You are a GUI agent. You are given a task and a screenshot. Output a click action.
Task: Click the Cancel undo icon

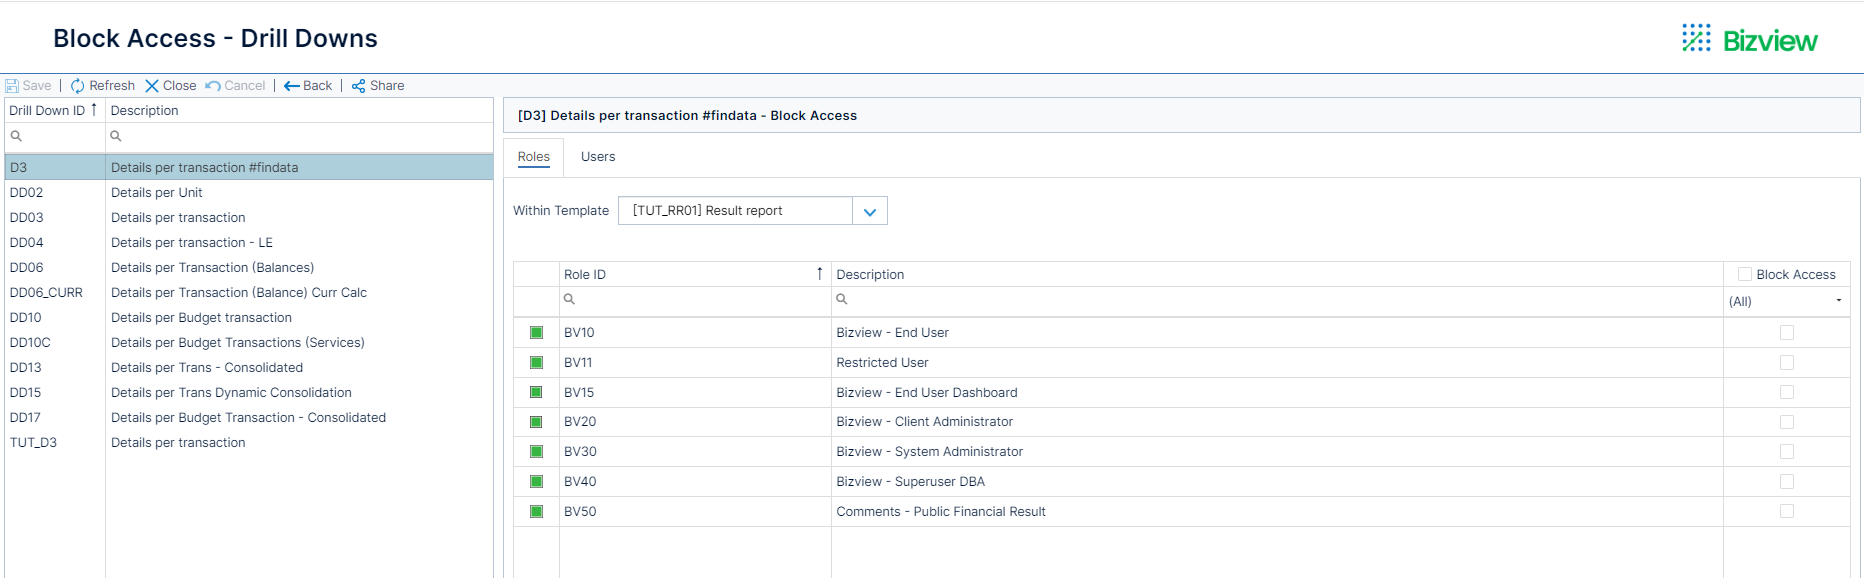[x=213, y=86]
